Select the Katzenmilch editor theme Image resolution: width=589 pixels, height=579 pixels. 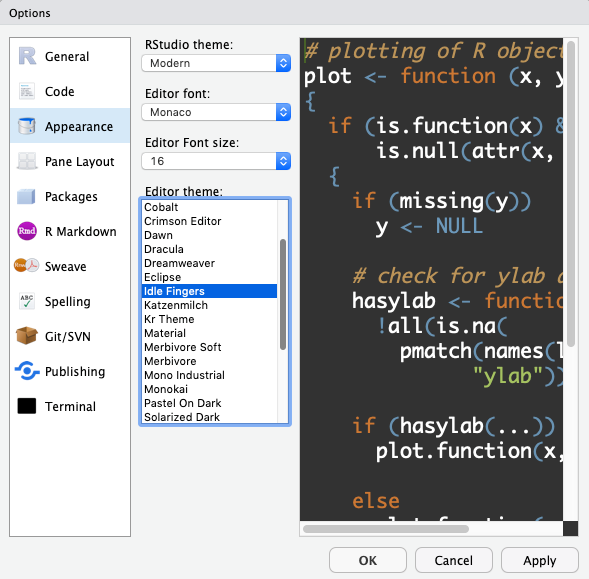pyautogui.click(x=210, y=305)
